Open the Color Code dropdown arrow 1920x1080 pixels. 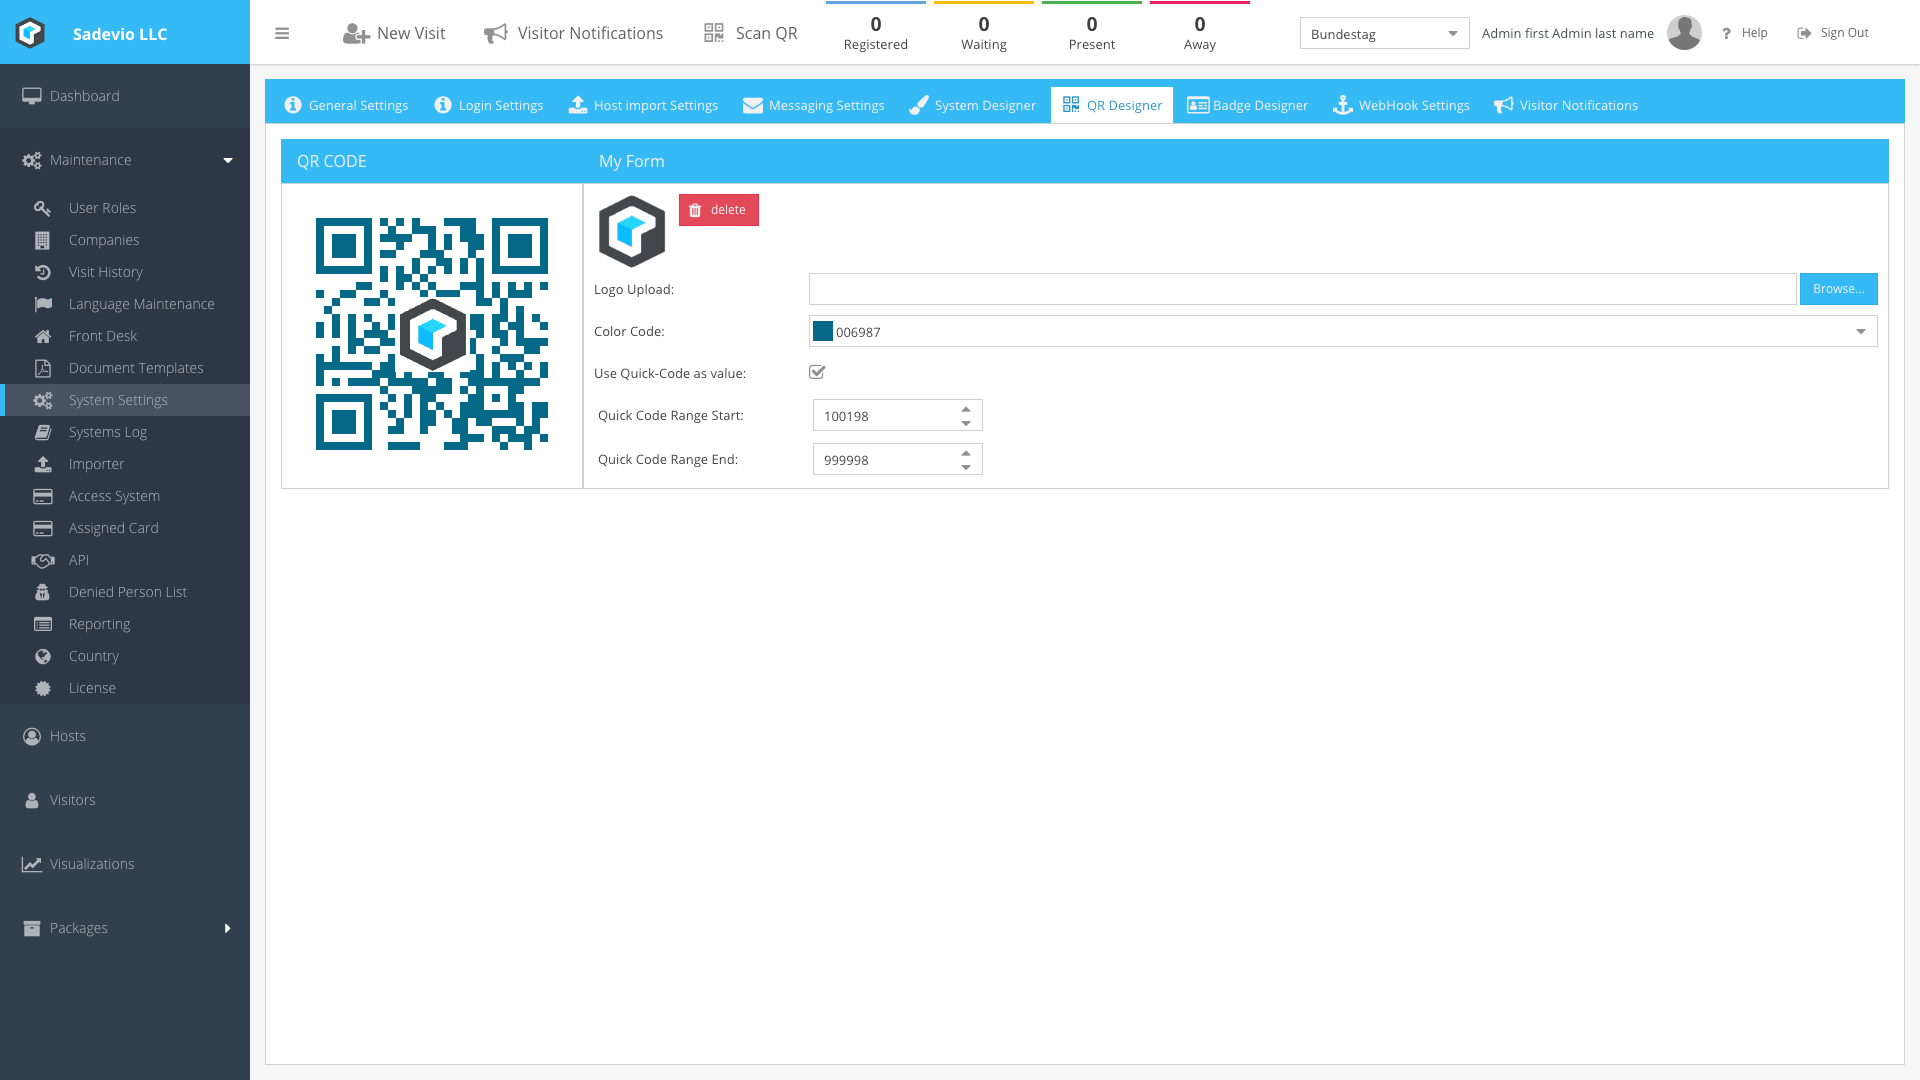(1861, 332)
